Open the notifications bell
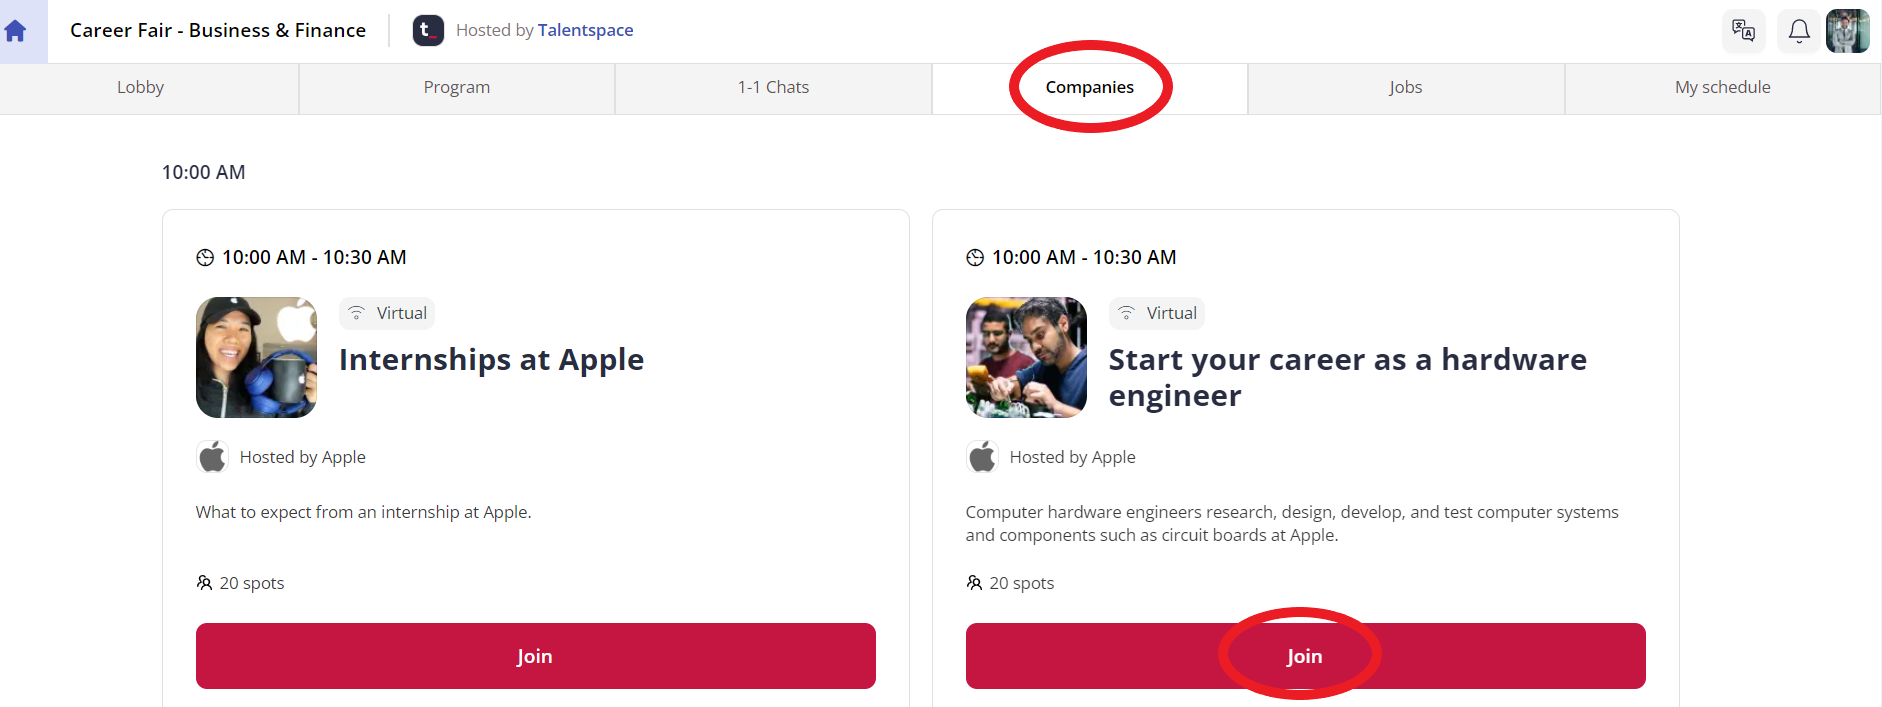The height and width of the screenshot is (707, 1882). (1799, 31)
